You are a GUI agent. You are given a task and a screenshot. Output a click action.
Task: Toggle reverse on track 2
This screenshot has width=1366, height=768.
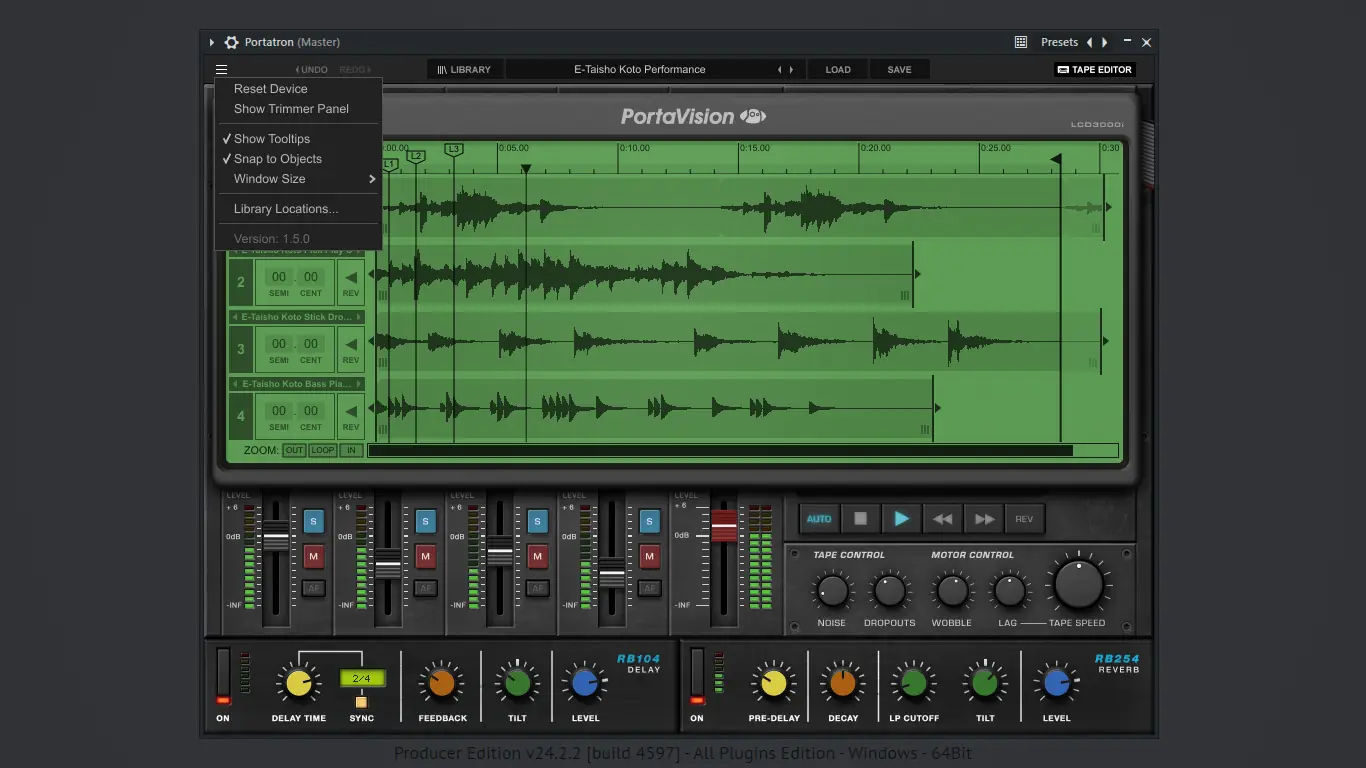(350, 283)
